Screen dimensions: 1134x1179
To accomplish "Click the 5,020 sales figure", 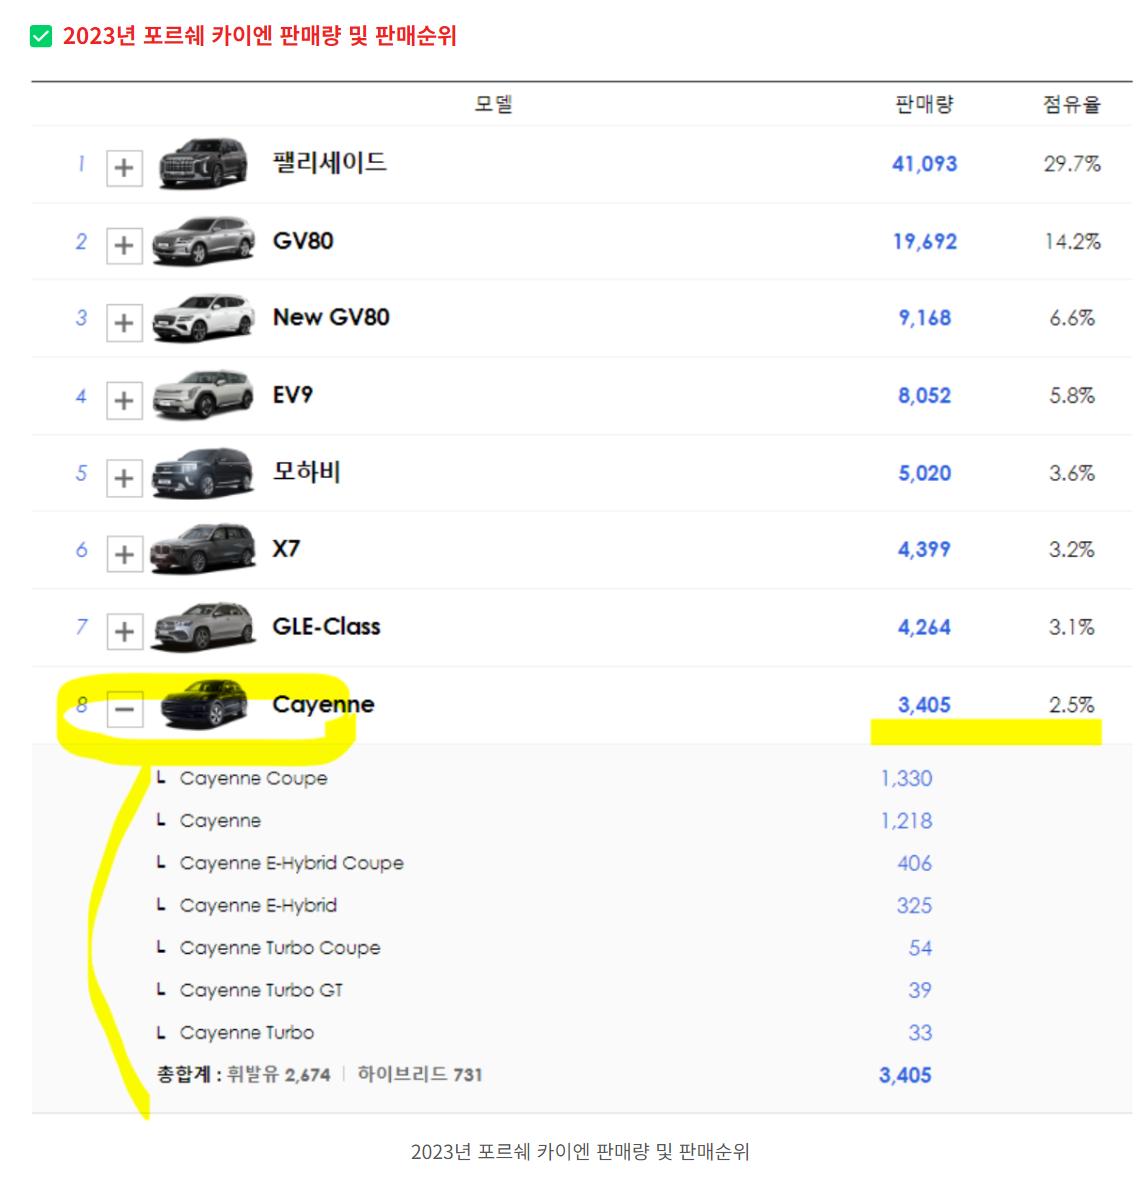I will point(924,473).
